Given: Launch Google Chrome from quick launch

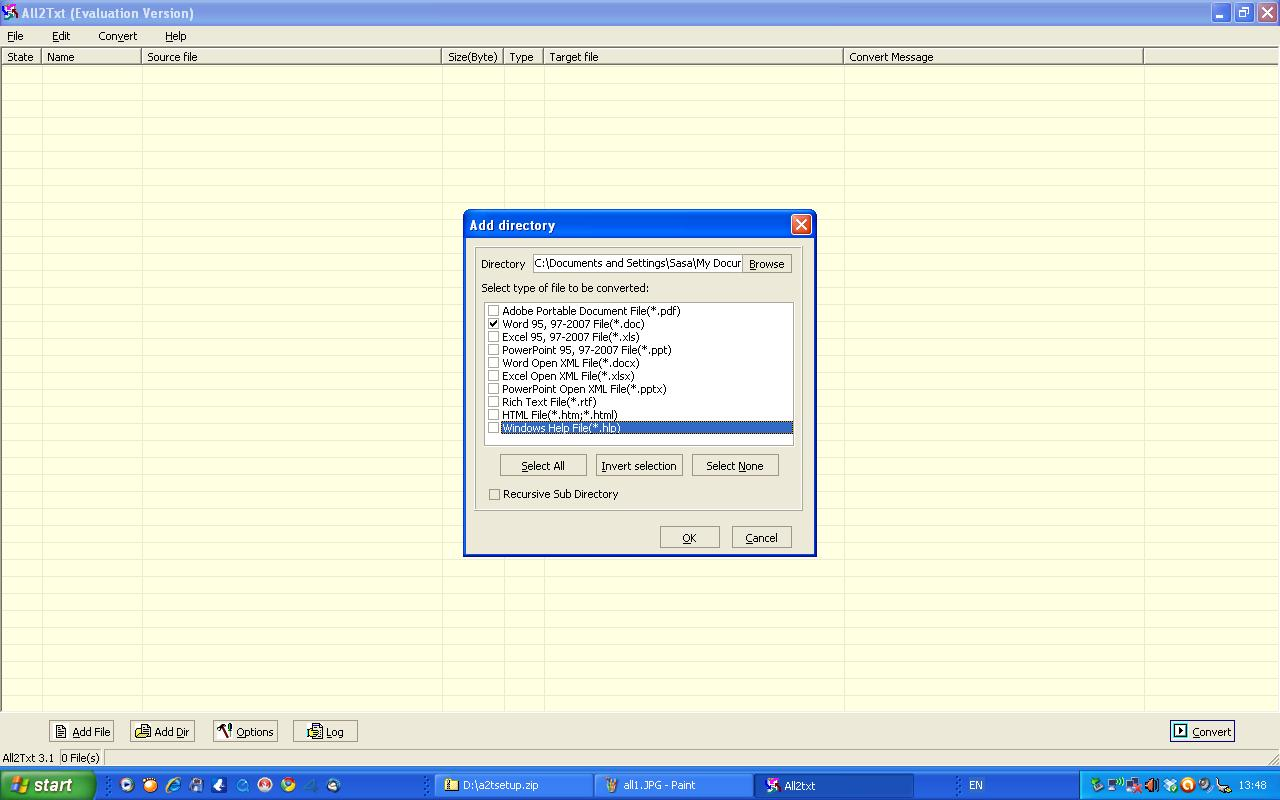Looking at the screenshot, I should (288, 785).
